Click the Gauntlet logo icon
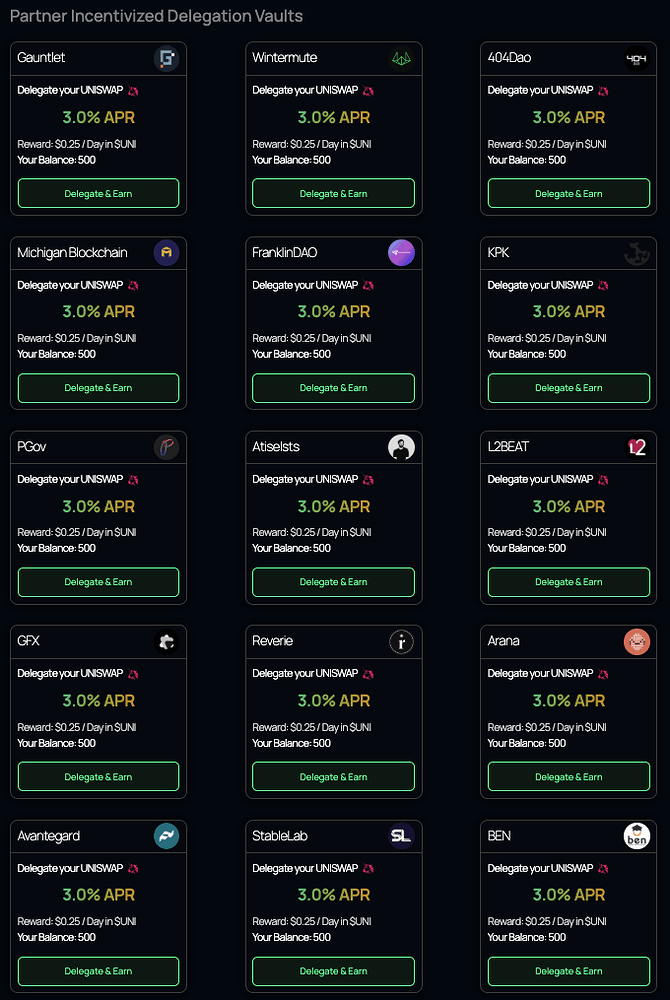 [x=167, y=59]
